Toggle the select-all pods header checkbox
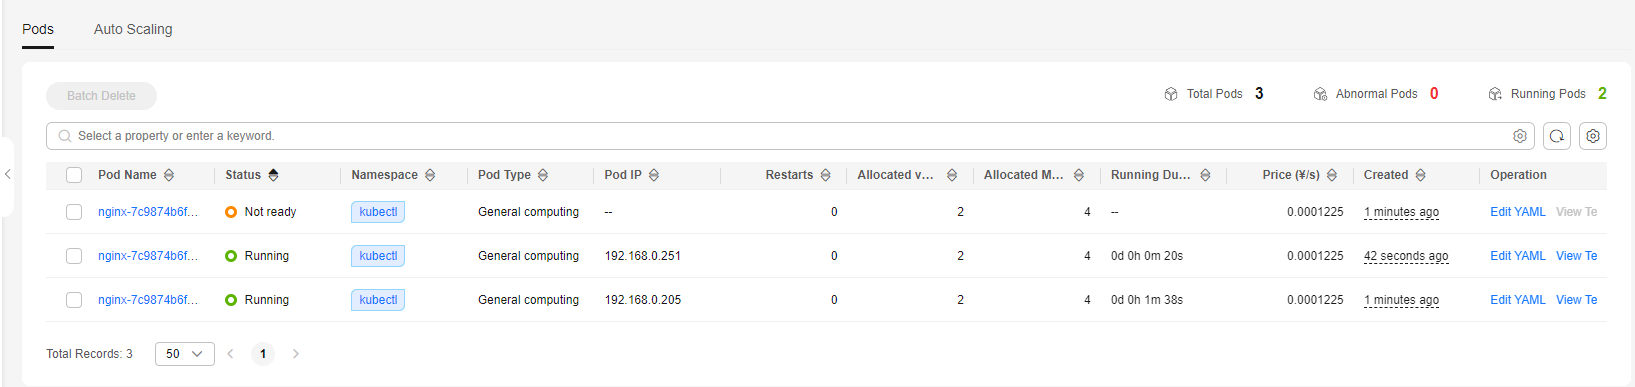Image resolution: width=1635 pixels, height=387 pixels. 74,175
